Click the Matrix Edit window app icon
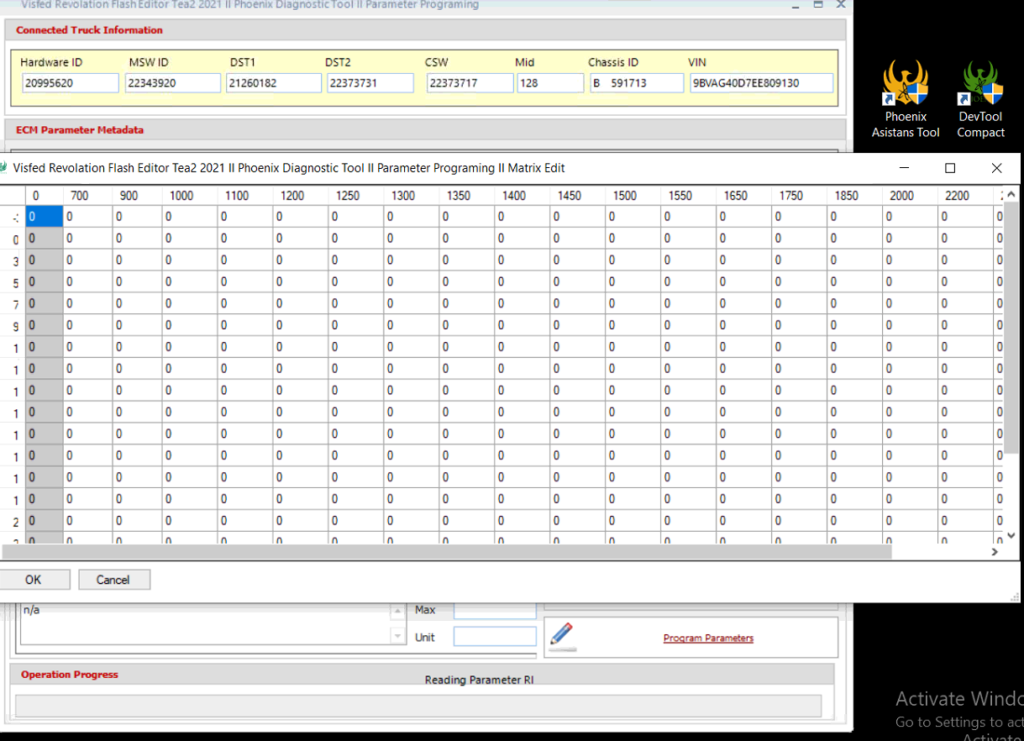The height and width of the screenshot is (741, 1024). pos(4,168)
